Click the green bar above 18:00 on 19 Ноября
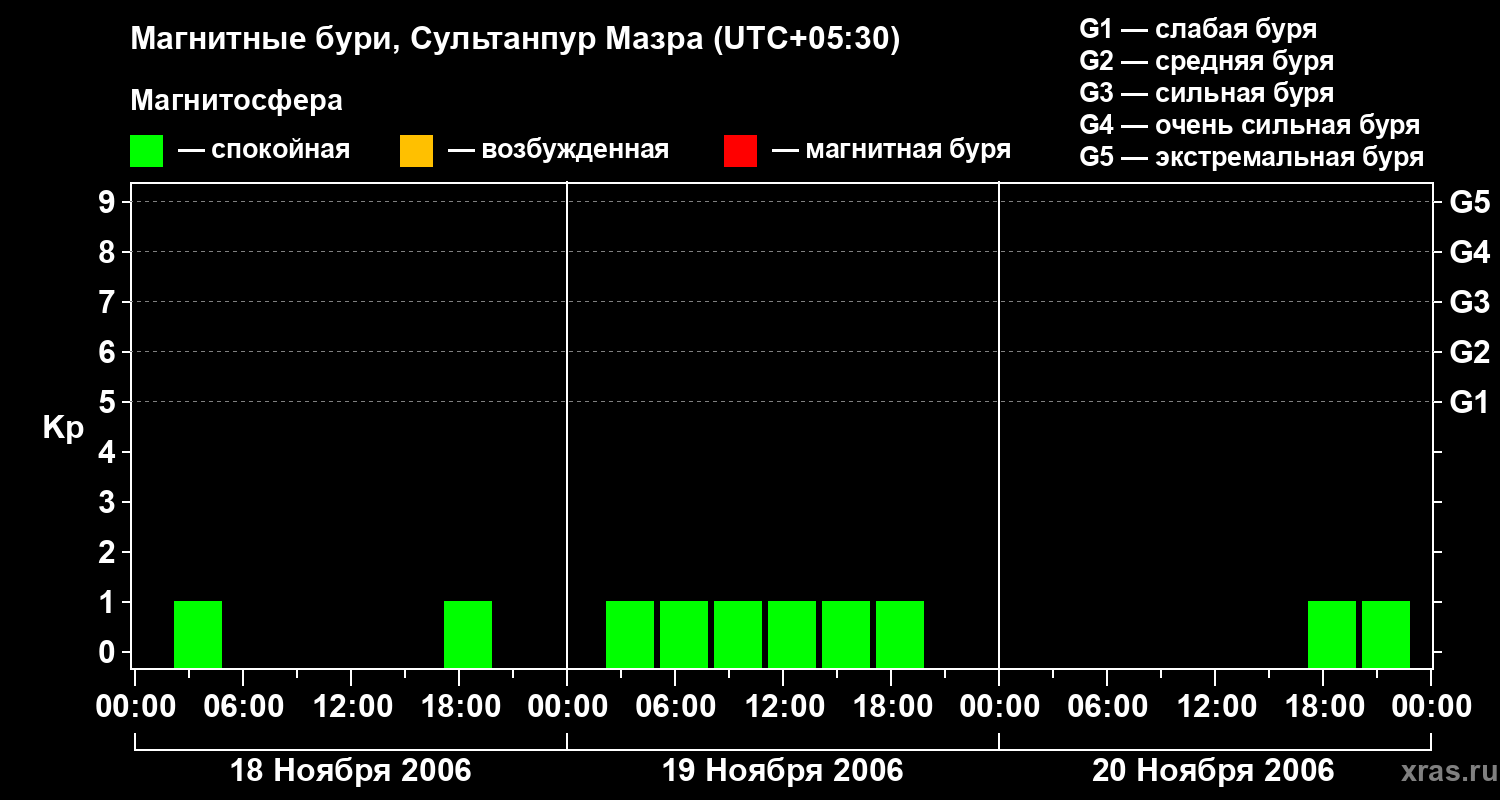This screenshot has height=800, width=1500. coord(900,634)
